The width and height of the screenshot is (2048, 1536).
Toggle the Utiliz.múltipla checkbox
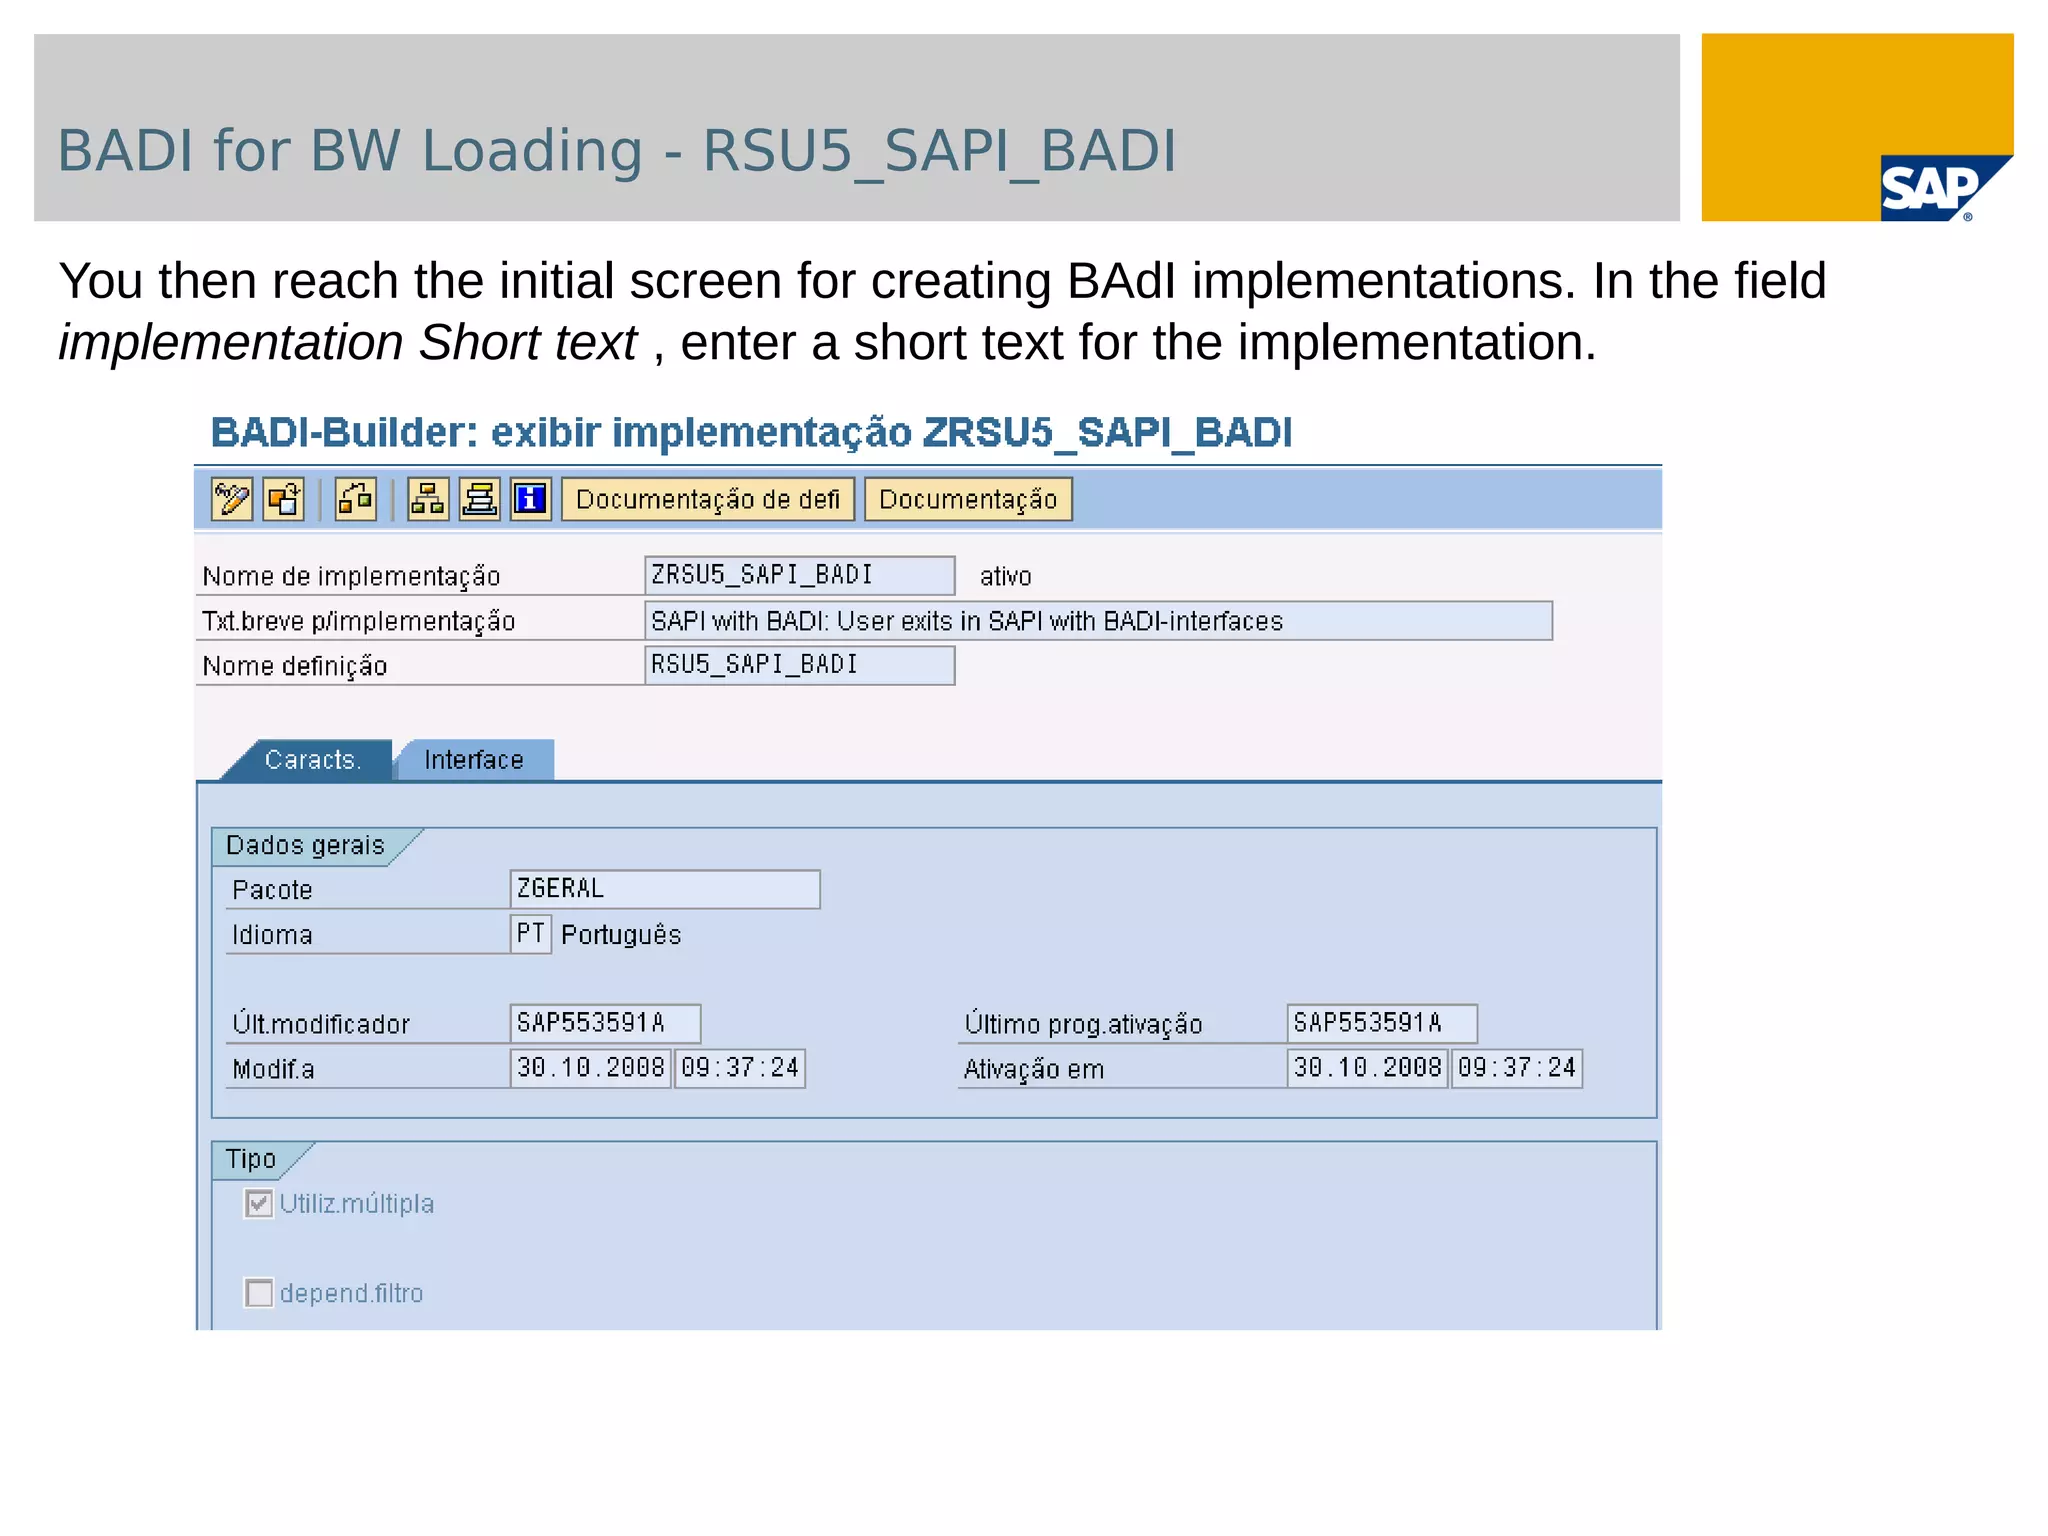click(259, 1203)
